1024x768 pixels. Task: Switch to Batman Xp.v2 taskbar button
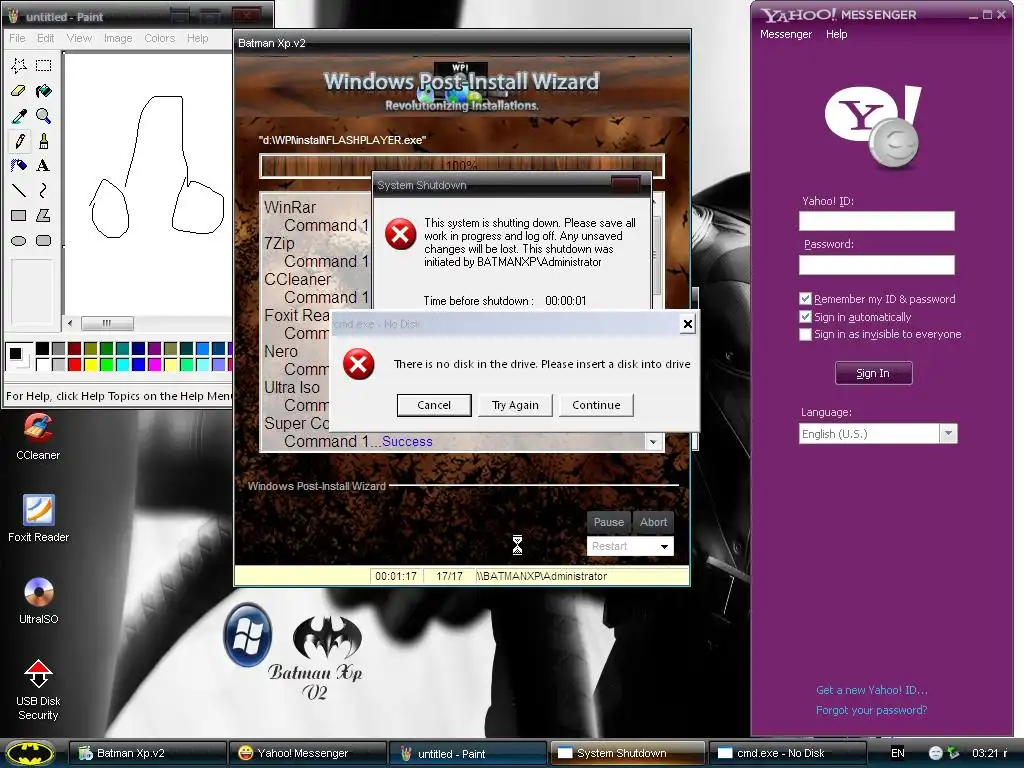coord(149,753)
